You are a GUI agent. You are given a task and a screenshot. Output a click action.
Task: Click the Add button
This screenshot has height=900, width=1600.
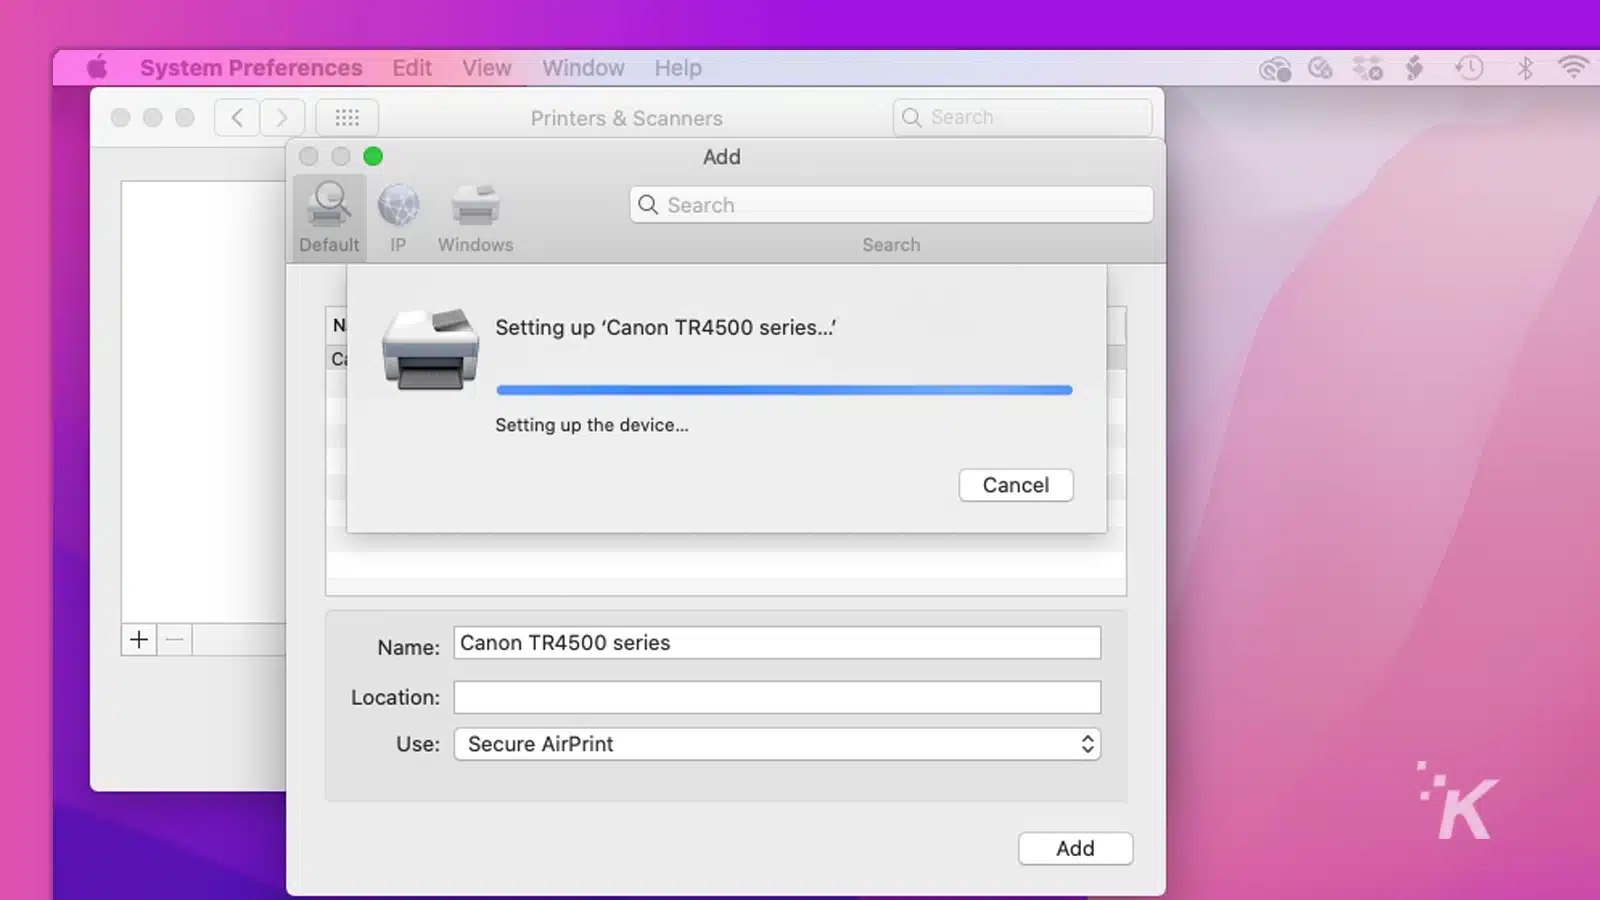click(1075, 848)
